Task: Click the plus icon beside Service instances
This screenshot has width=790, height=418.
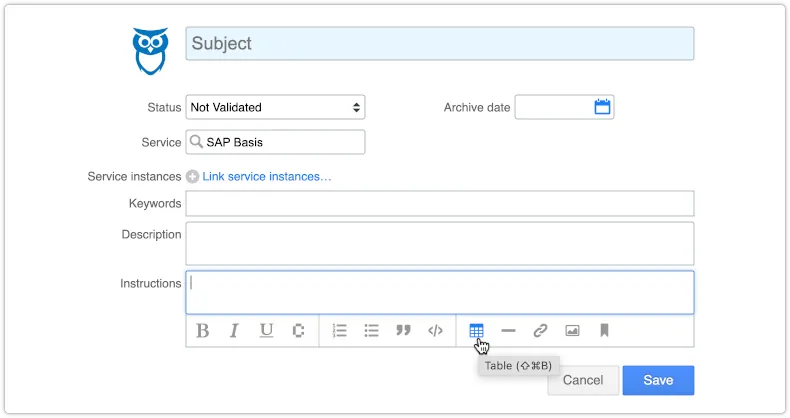Action: [192, 177]
